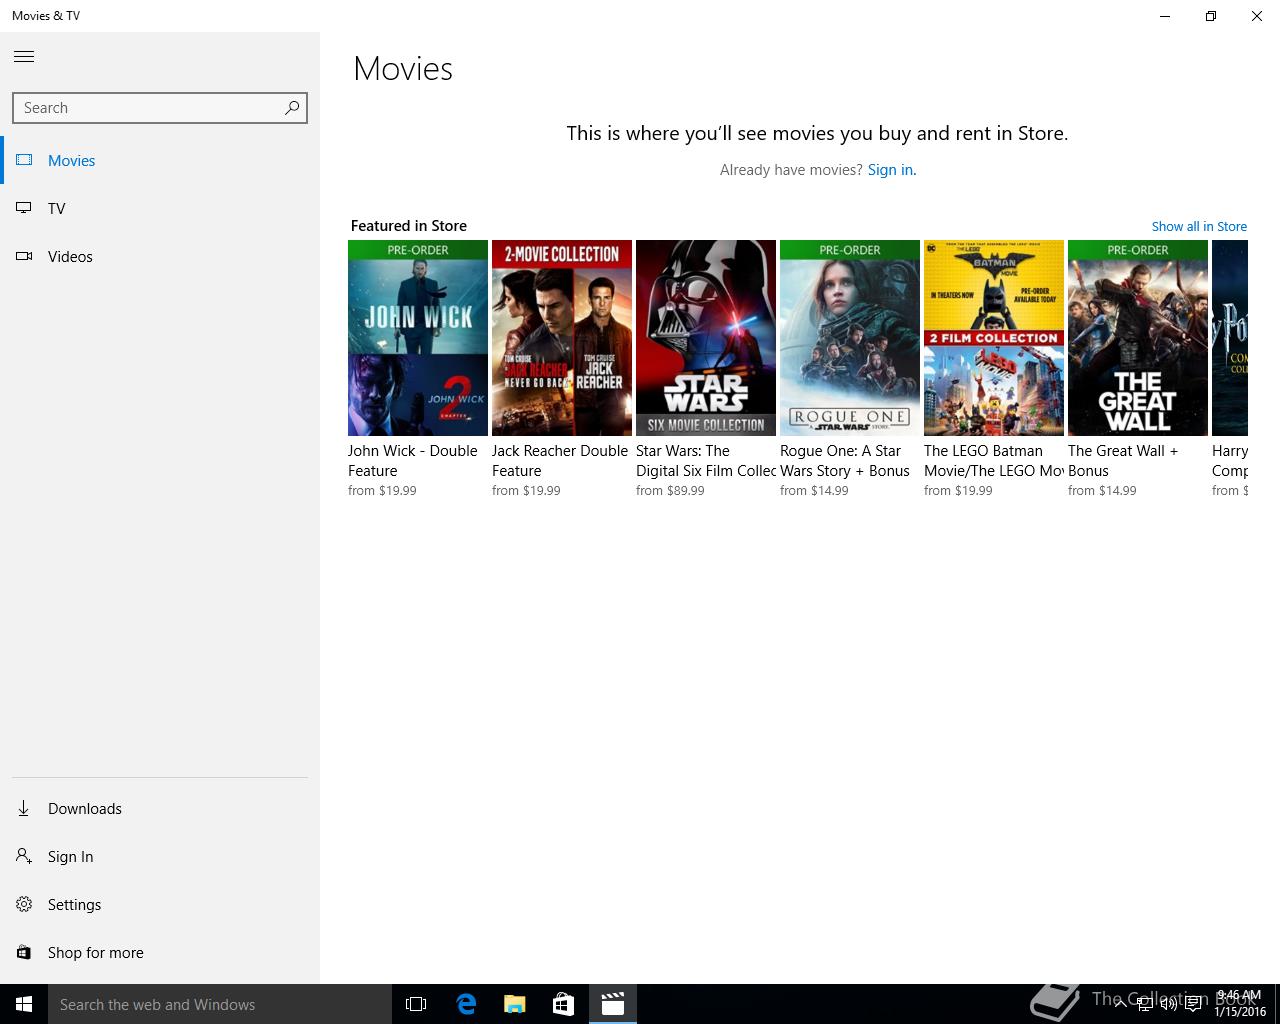The width and height of the screenshot is (1280, 1024).
Task: Show hidden tray icons chevron
Action: [x=1121, y=1004]
